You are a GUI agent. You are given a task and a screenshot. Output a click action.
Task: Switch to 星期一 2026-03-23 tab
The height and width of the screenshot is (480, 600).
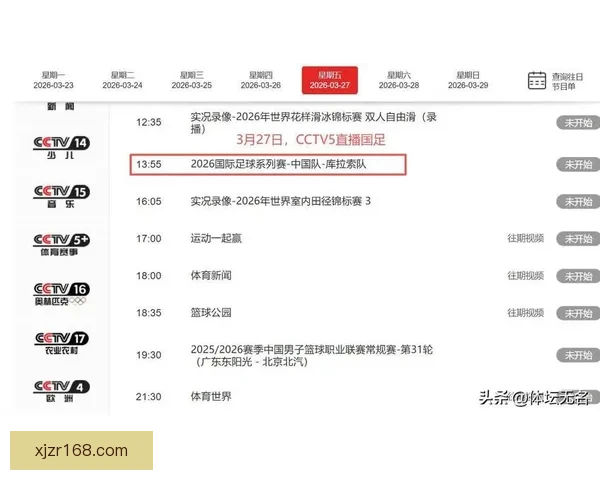point(53,80)
